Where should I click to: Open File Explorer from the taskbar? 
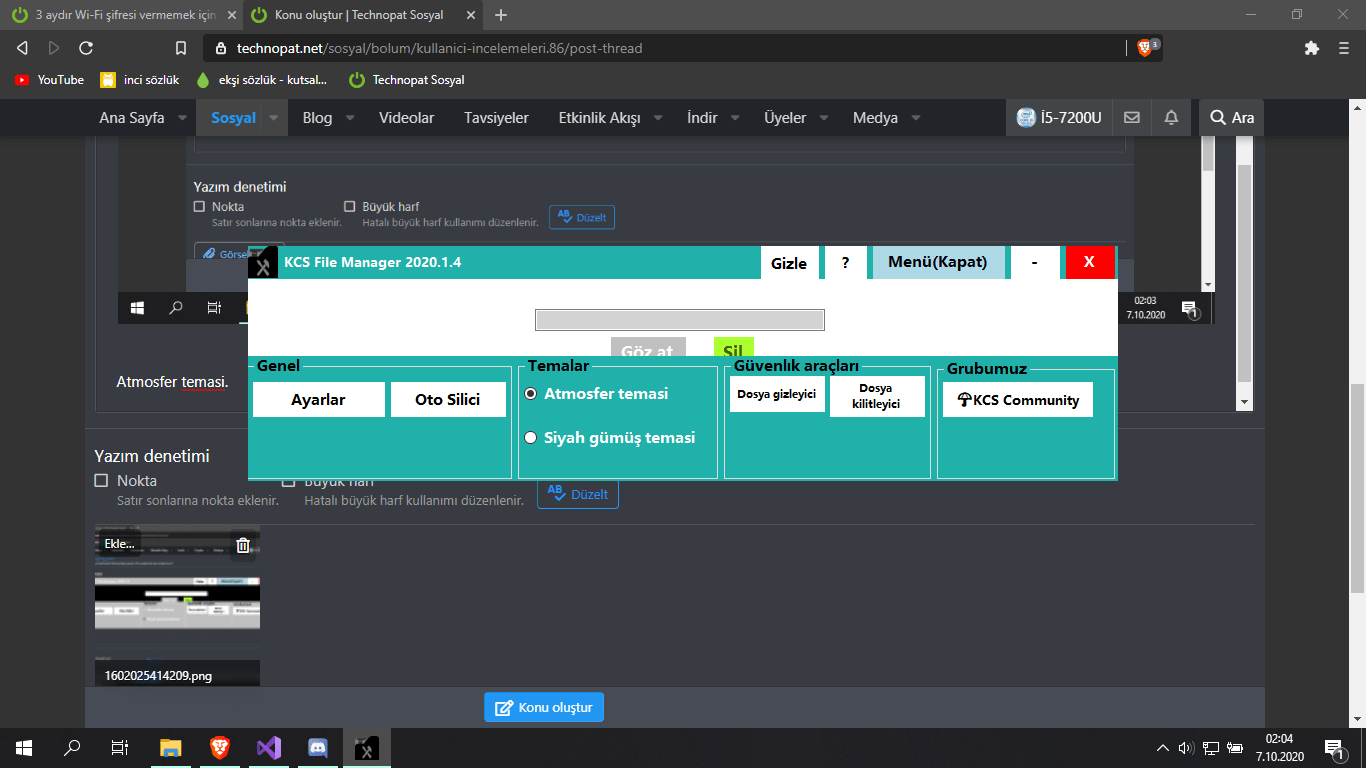tap(171, 747)
